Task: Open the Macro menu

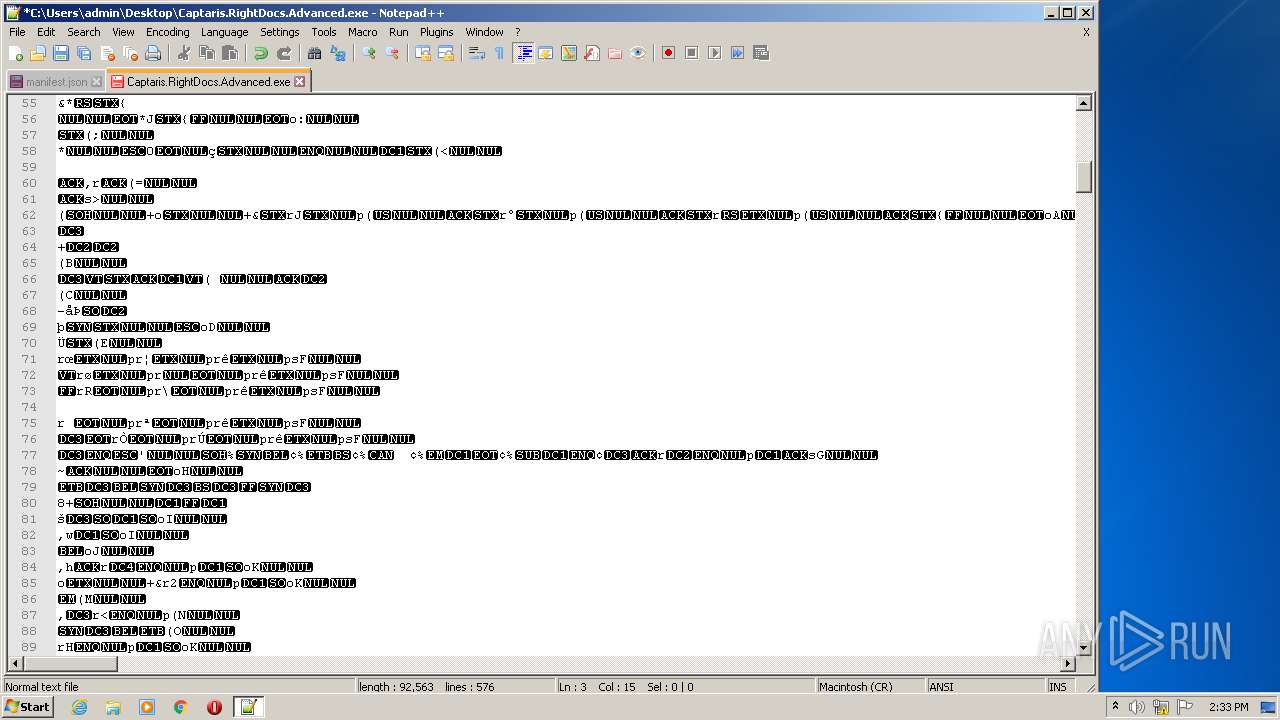Action: click(x=363, y=32)
